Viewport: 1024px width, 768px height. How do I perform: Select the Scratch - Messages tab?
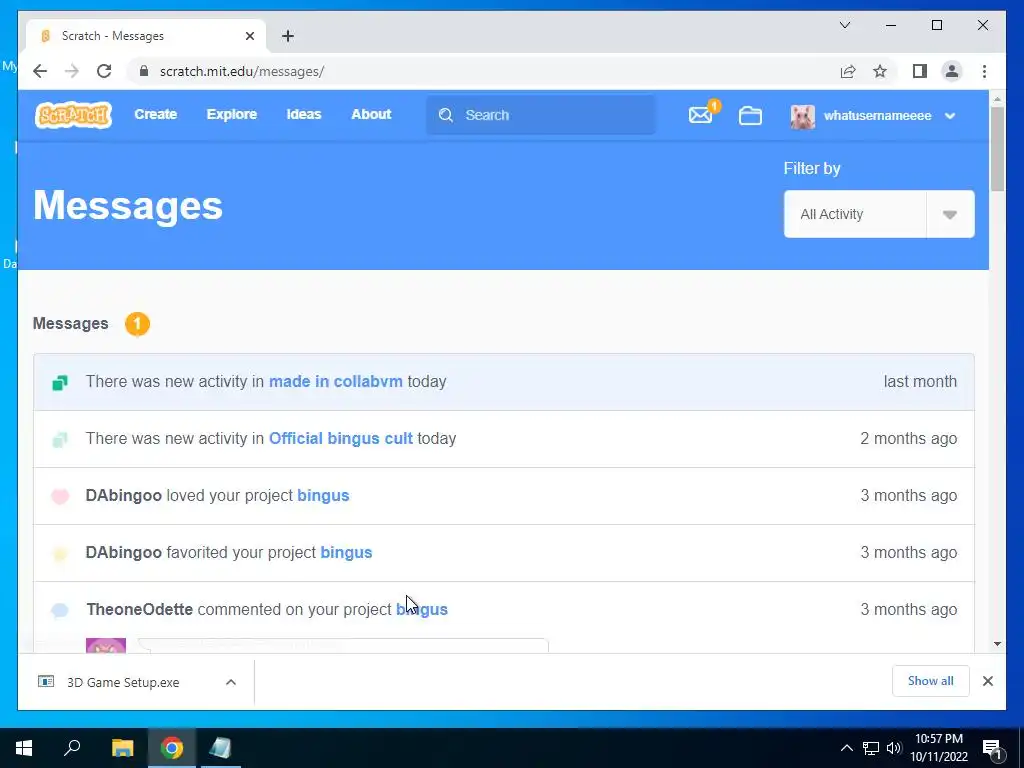tap(146, 36)
